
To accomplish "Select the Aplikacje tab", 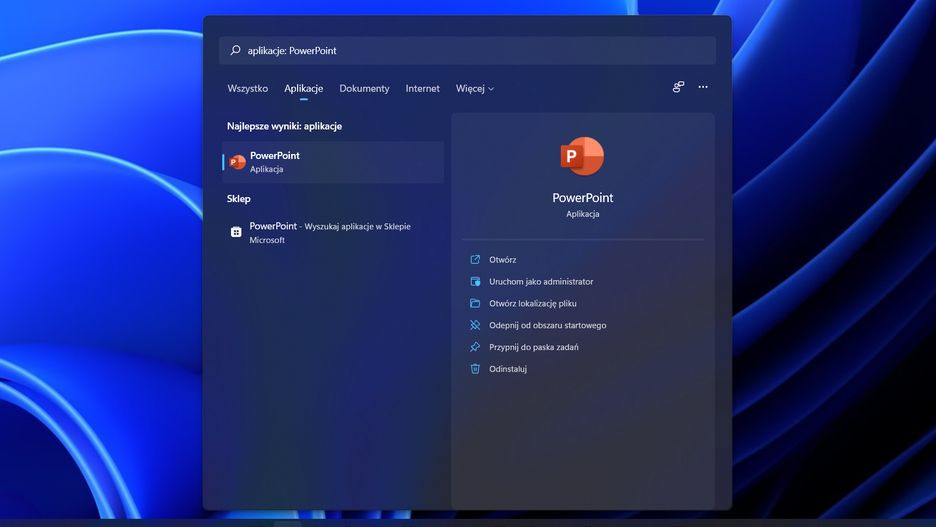I will [x=303, y=88].
